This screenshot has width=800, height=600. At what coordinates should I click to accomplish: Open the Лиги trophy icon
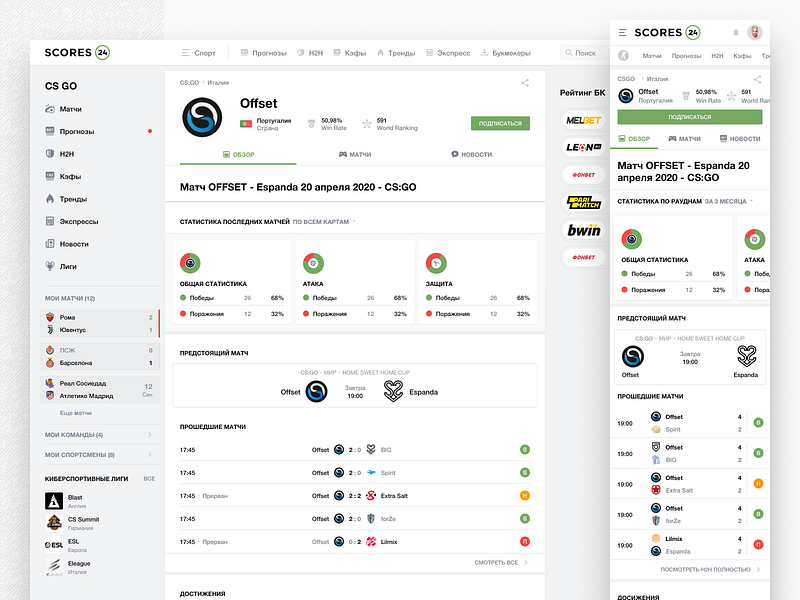pos(50,265)
